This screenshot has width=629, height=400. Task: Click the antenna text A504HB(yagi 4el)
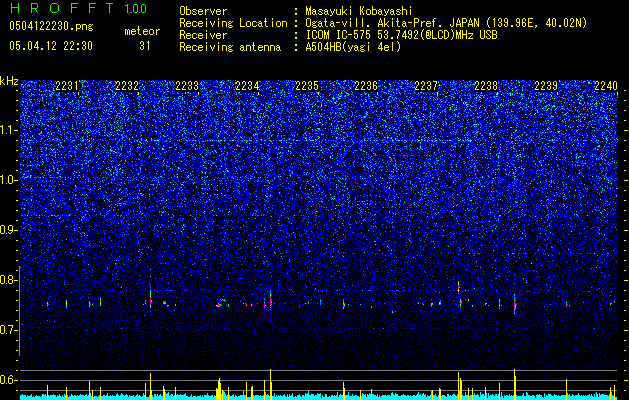tap(353, 47)
